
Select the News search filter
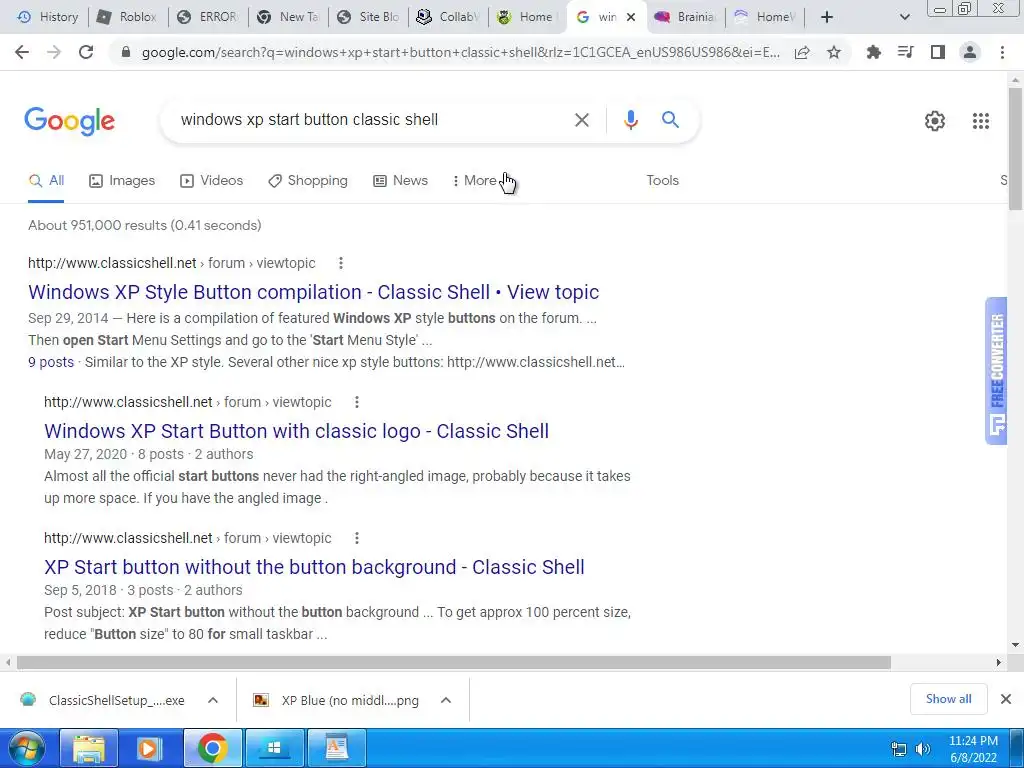400,181
